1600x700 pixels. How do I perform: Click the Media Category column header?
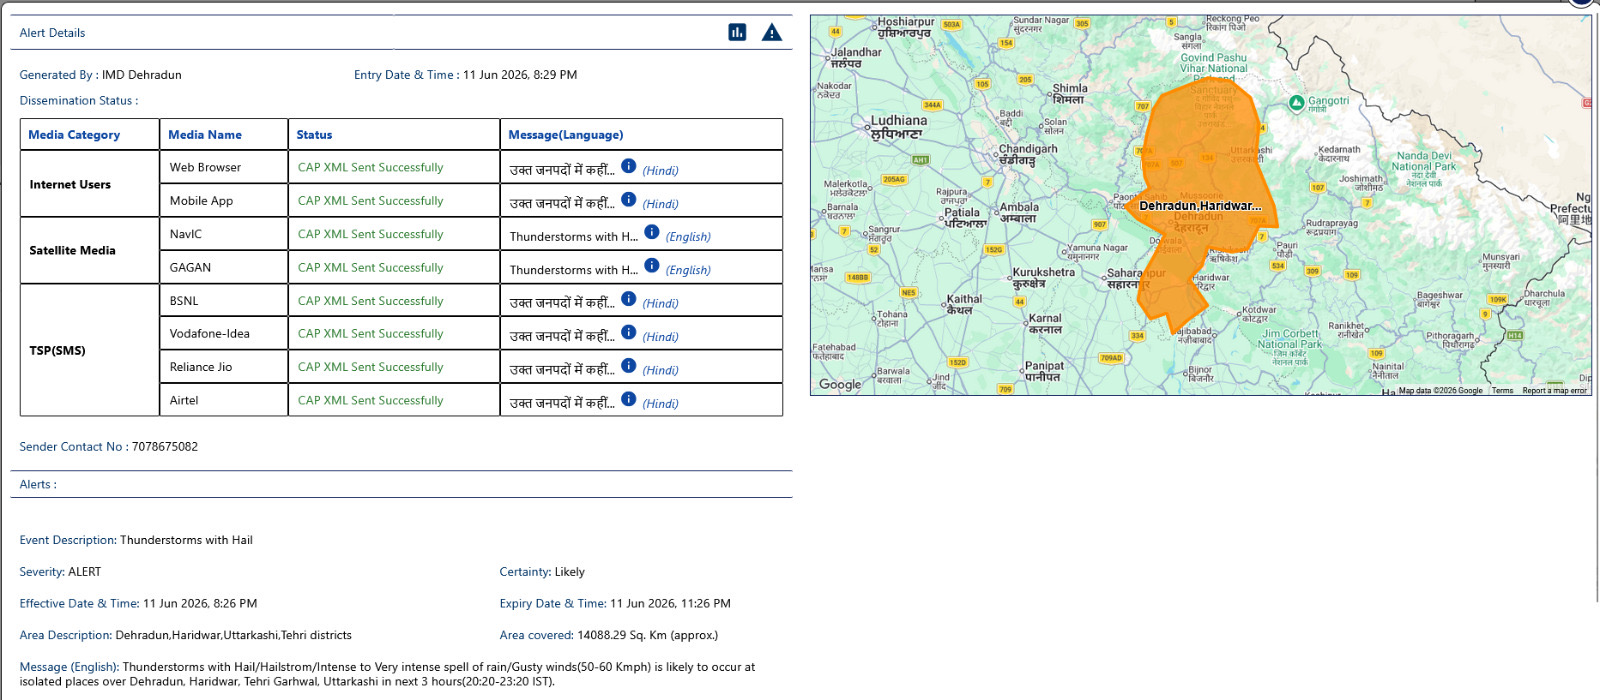pos(74,135)
